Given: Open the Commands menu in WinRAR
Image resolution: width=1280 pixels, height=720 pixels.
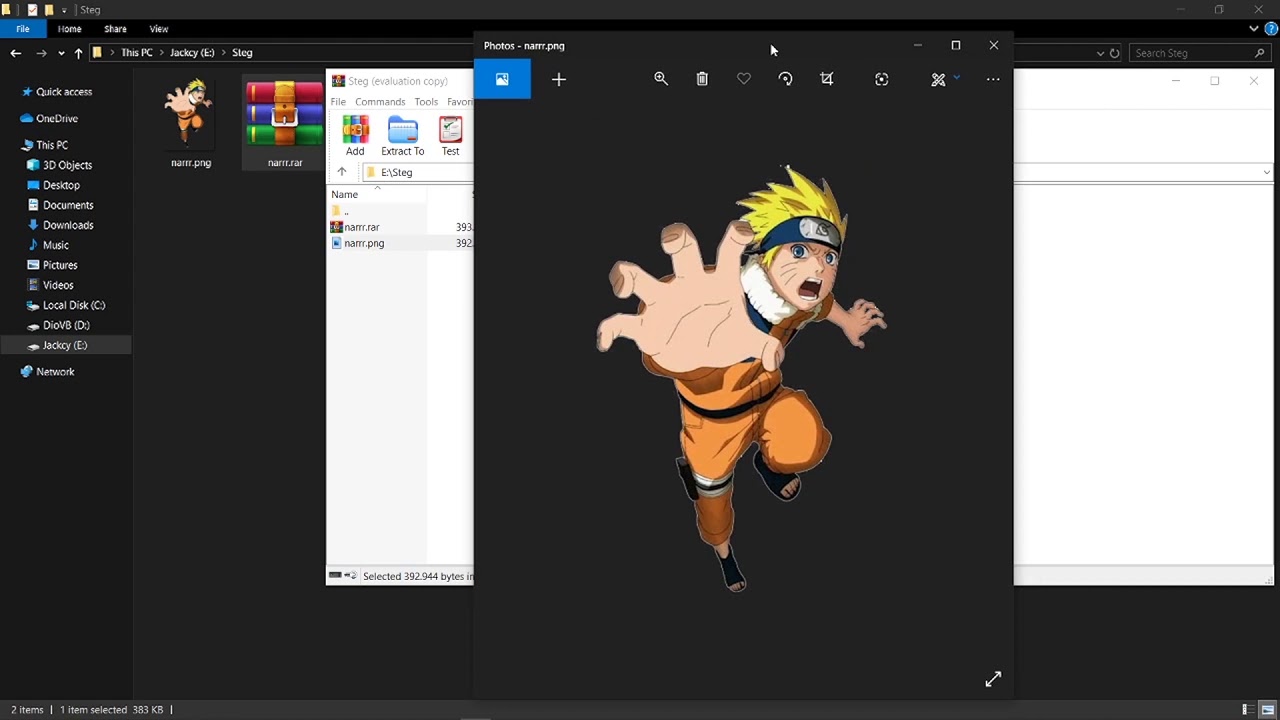Looking at the screenshot, I should click(380, 102).
